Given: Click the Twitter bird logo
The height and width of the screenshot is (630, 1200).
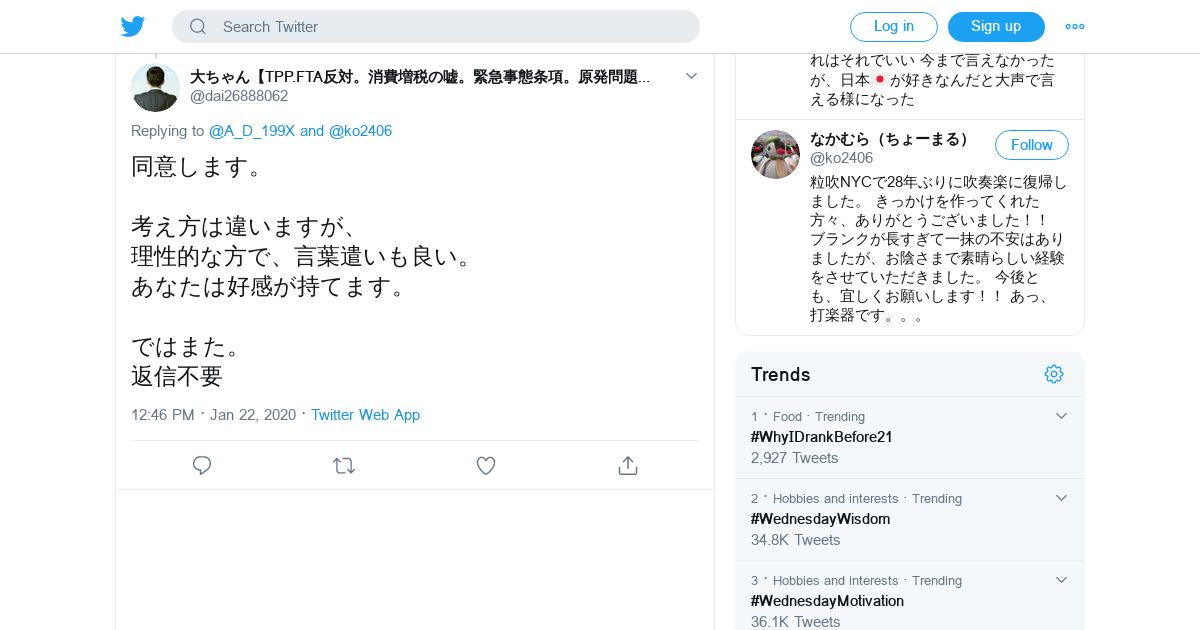Looking at the screenshot, I should 133,27.
